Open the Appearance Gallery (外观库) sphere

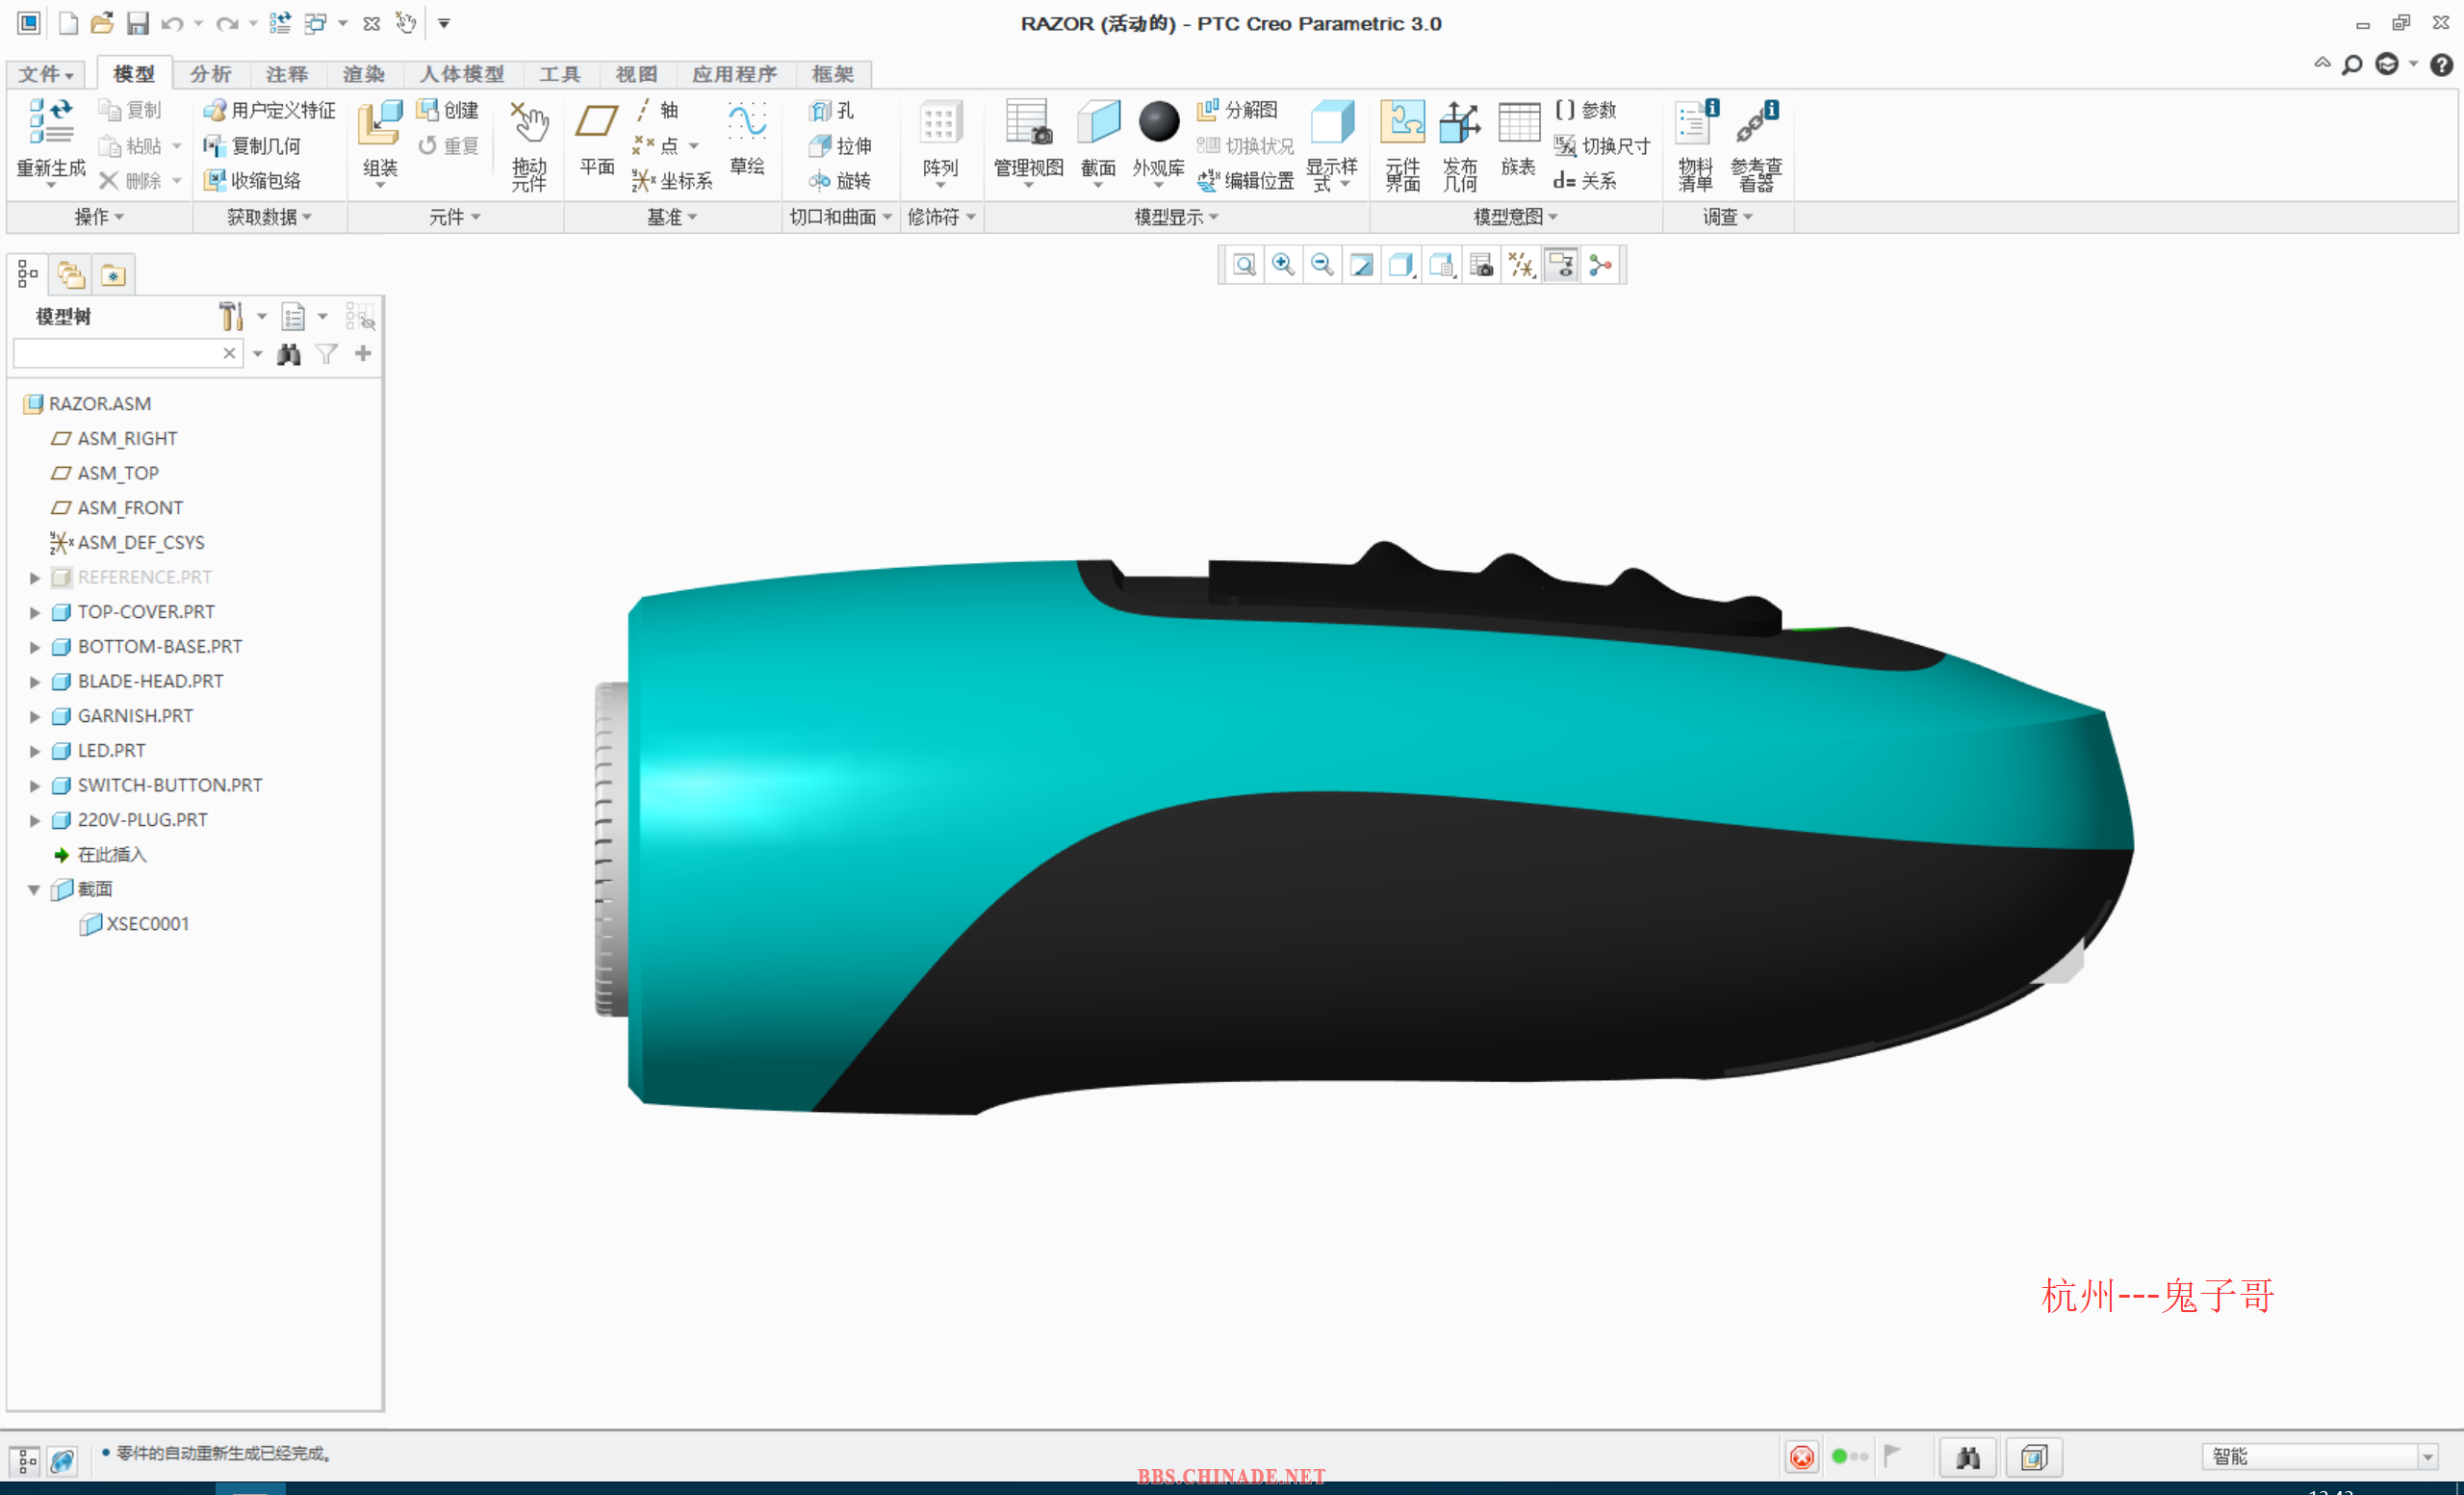pos(1159,122)
